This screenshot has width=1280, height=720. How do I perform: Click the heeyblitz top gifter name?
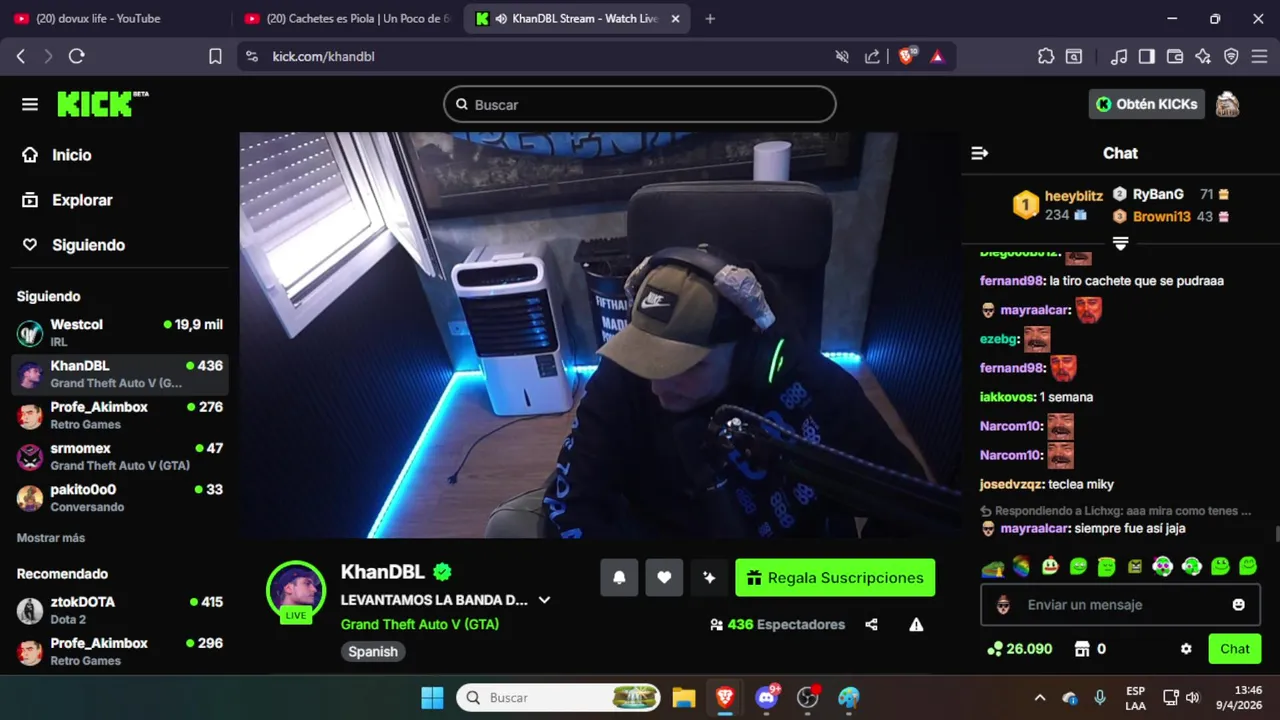click(x=1074, y=196)
